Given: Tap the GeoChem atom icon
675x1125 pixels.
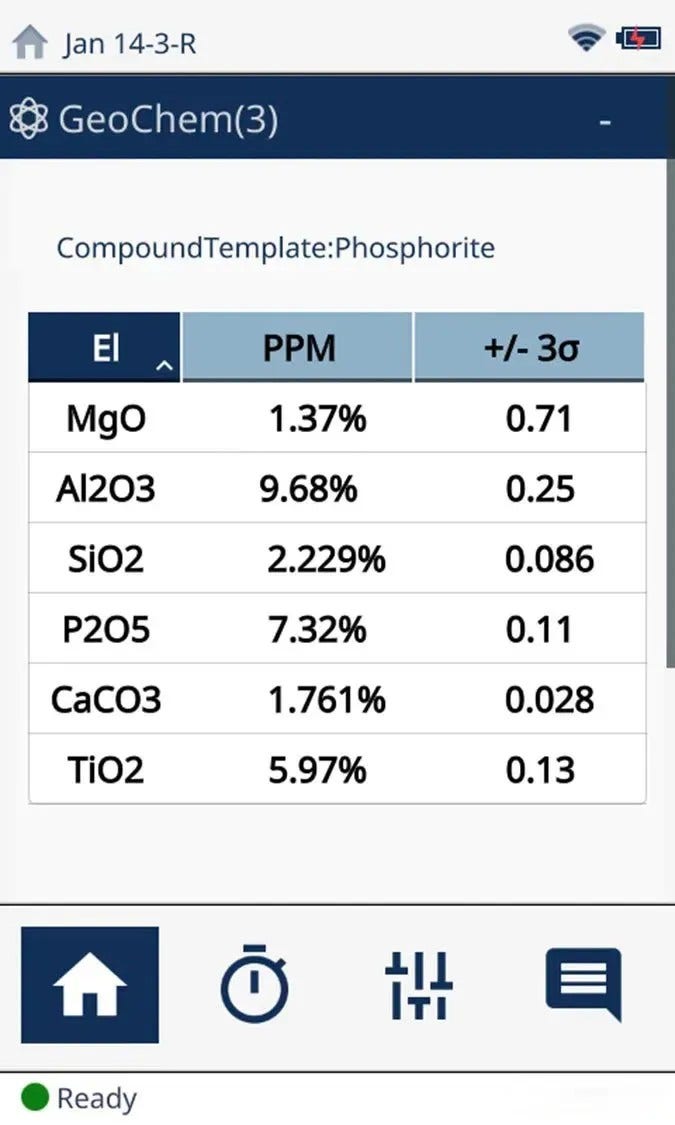Looking at the screenshot, I should [x=28, y=120].
